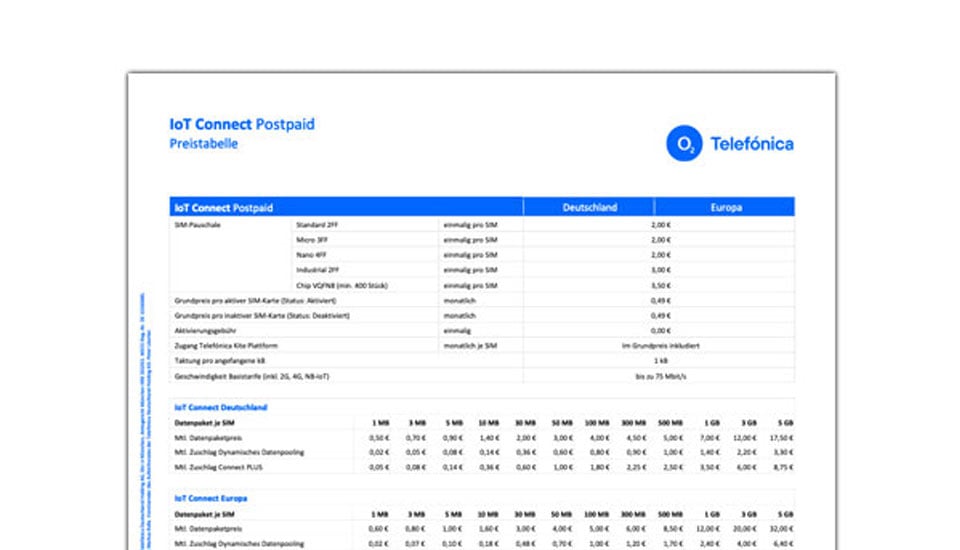Screen dimensions: 960x550
Task: Click the 'Im Grundpreis inkludiert' value
Action: pos(661,345)
